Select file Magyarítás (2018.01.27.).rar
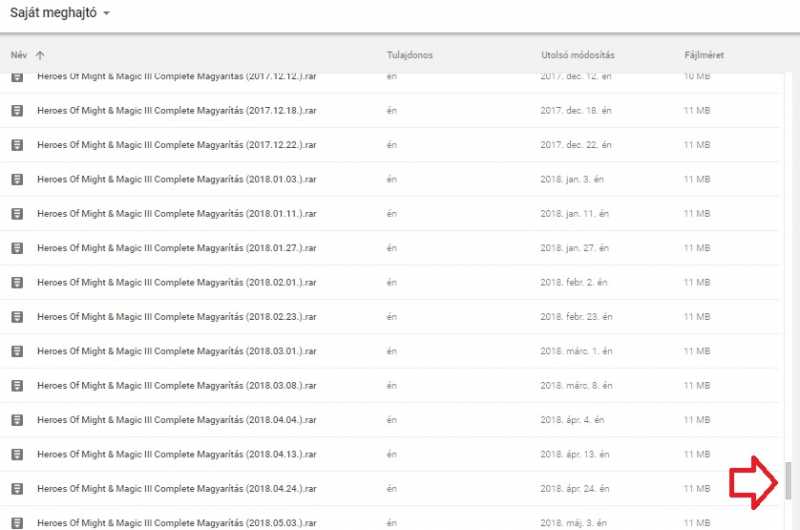Viewport: 800px width, 530px height. tap(177, 248)
